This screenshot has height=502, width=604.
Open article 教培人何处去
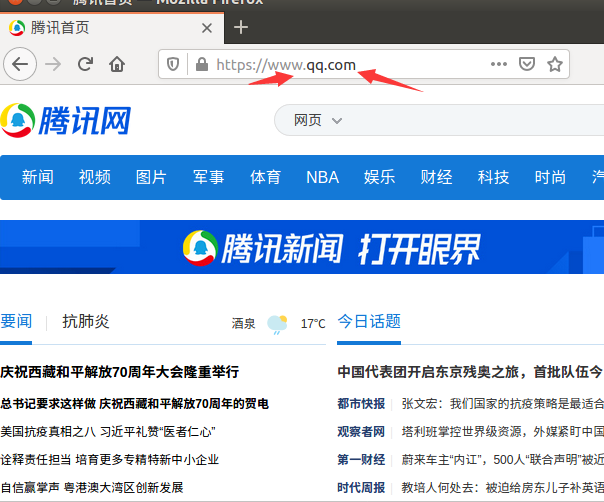pos(503,487)
